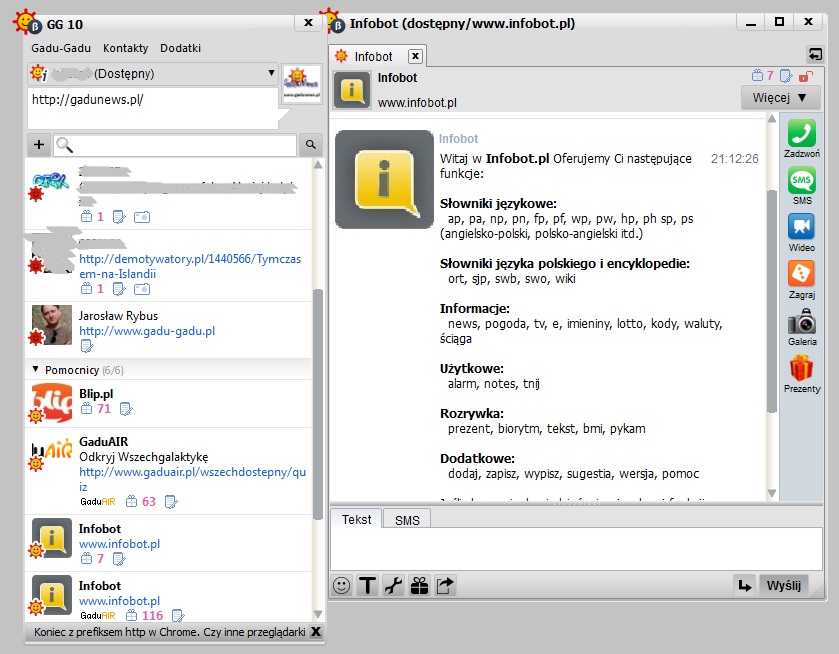Click the large Infobot avatar in conversation

click(x=384, y=179)
